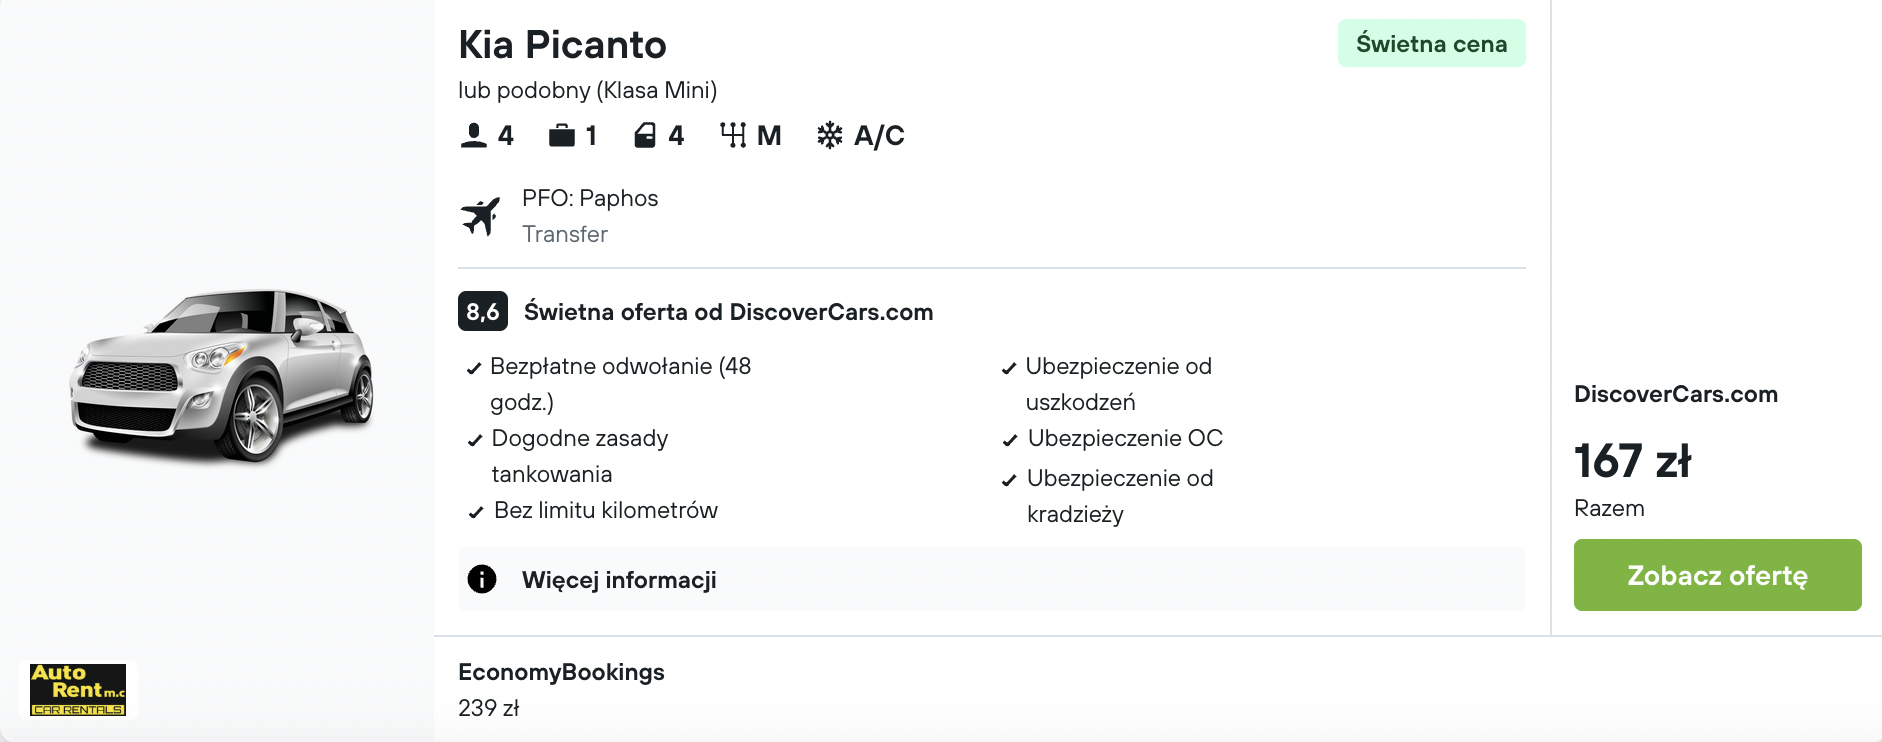Expand the Więcej informacji section
This screenshot has height=742, width=1882.
(x=618, y=580)
